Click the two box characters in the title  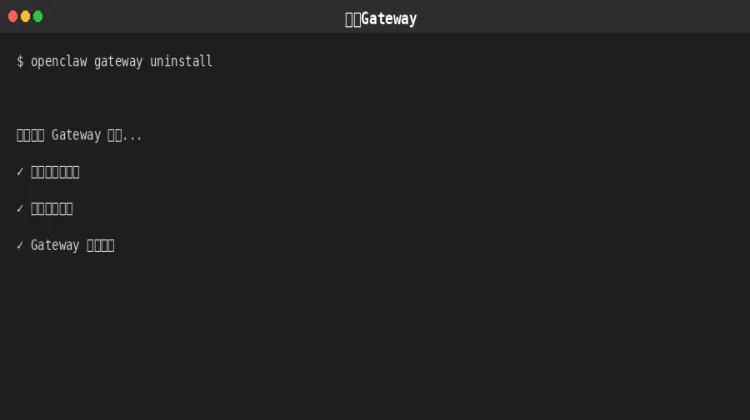point(353,19)
